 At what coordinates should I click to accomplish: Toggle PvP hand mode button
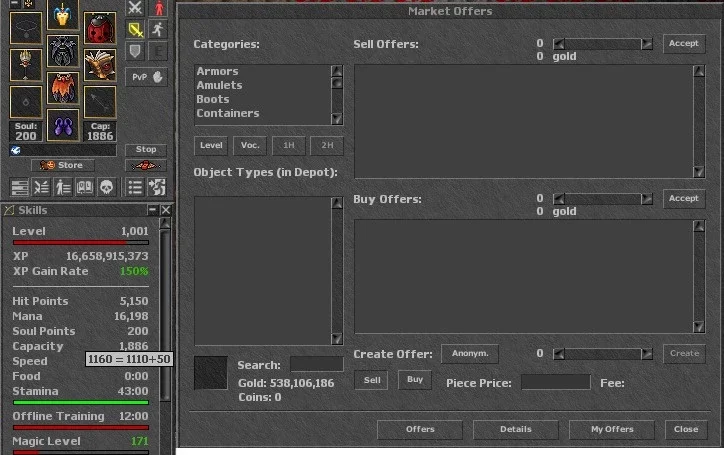(146, 77)
